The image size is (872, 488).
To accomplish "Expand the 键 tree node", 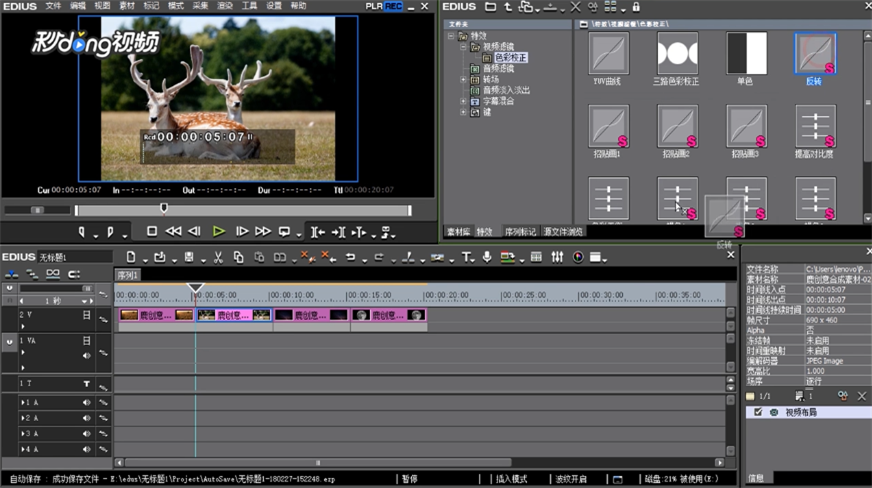I will (463, 112).
